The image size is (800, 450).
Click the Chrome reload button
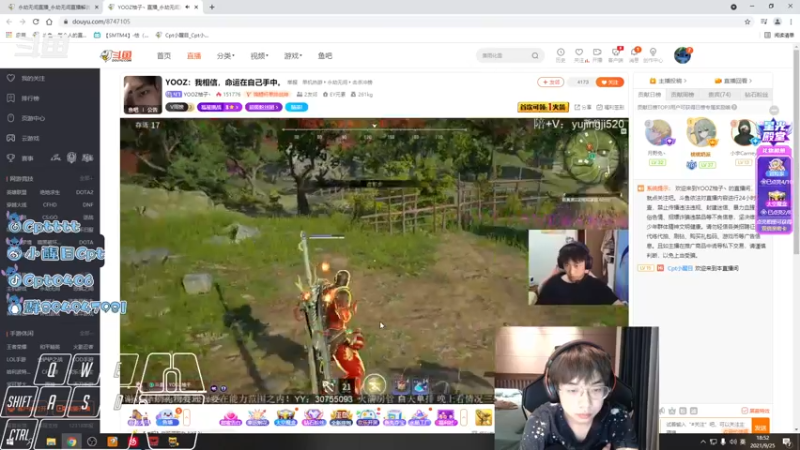[x=36, y=21]
